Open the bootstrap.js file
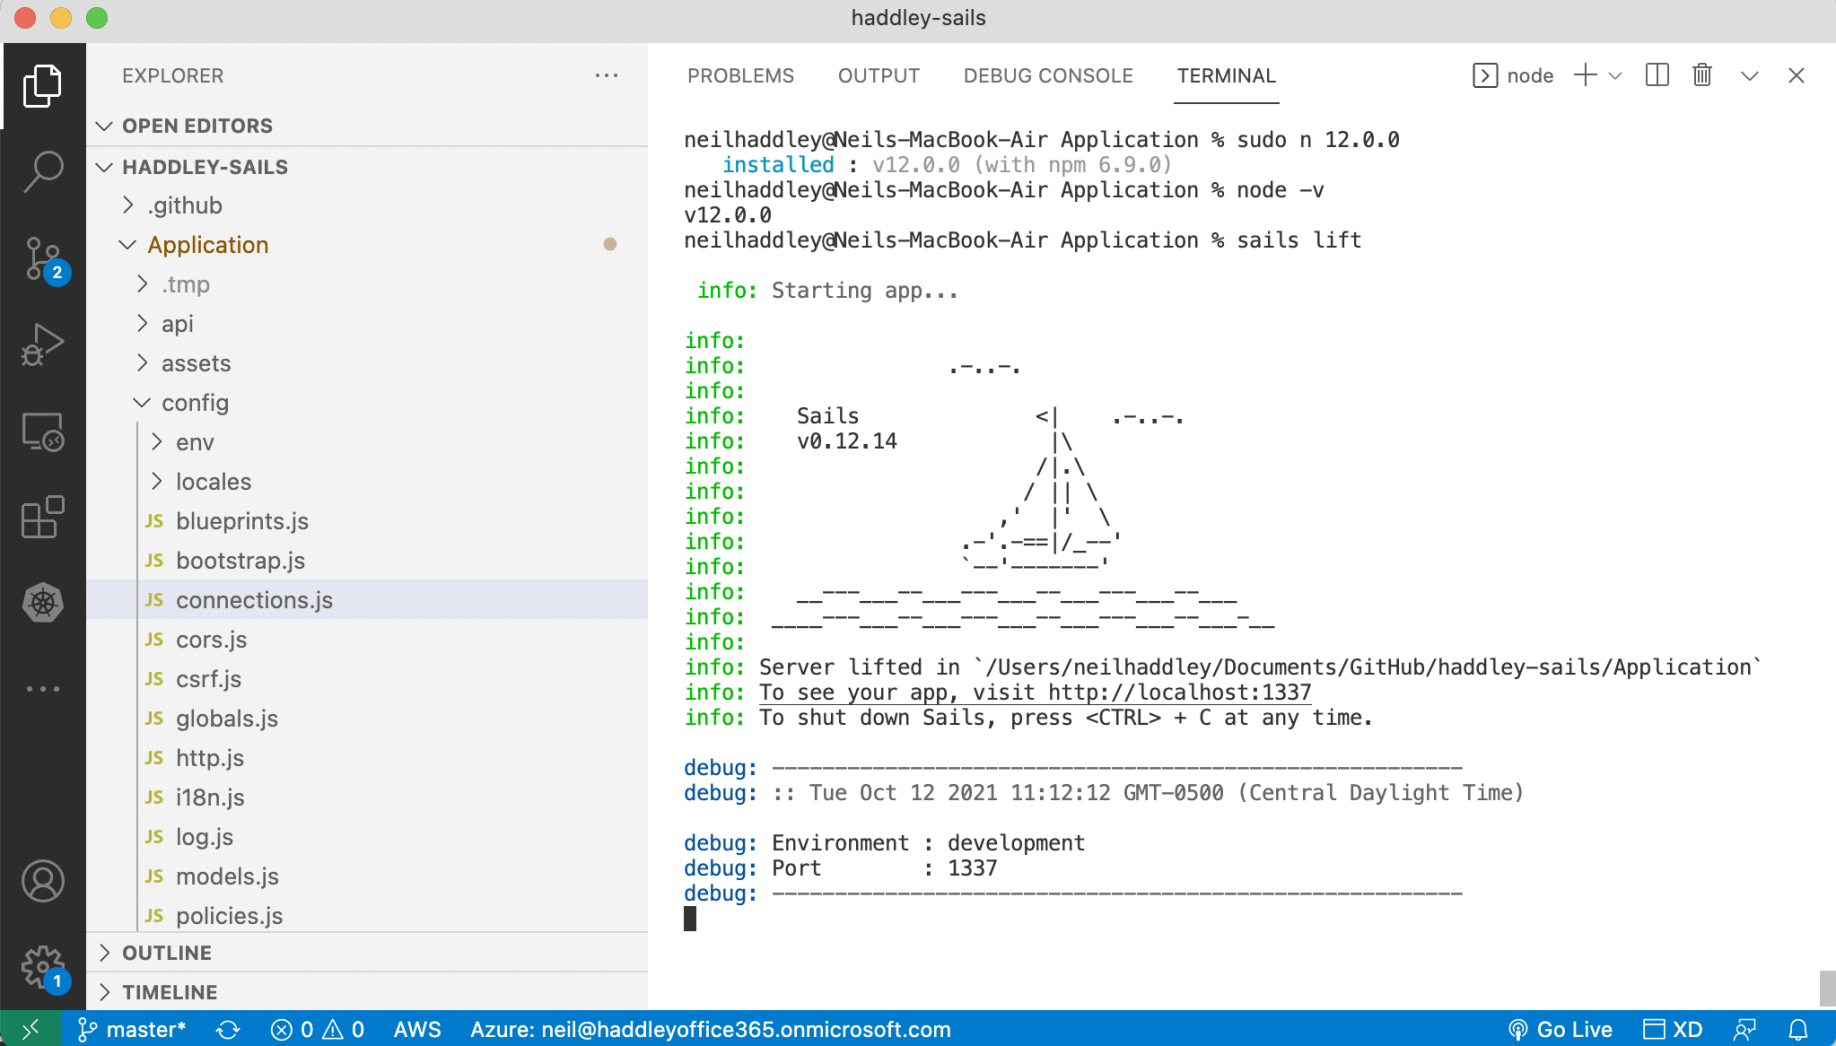 click(240, 561)
